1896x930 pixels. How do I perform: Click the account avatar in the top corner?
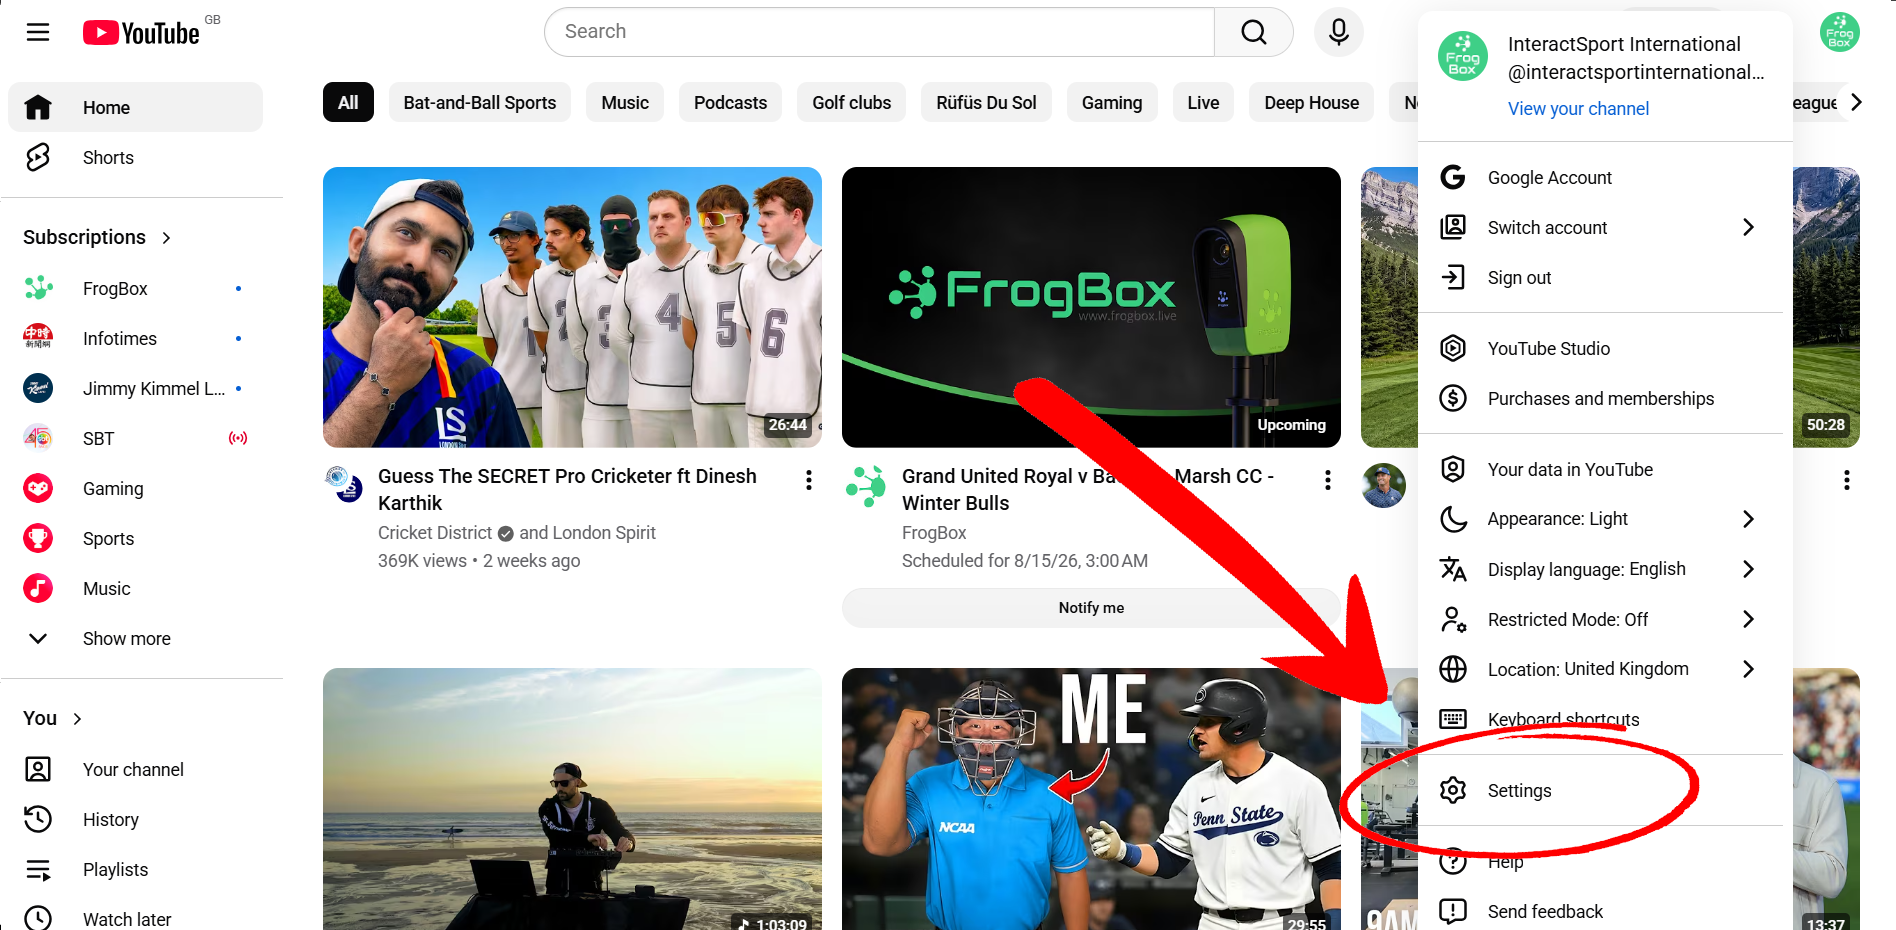pyautogui.click(x=1839, y=32)
